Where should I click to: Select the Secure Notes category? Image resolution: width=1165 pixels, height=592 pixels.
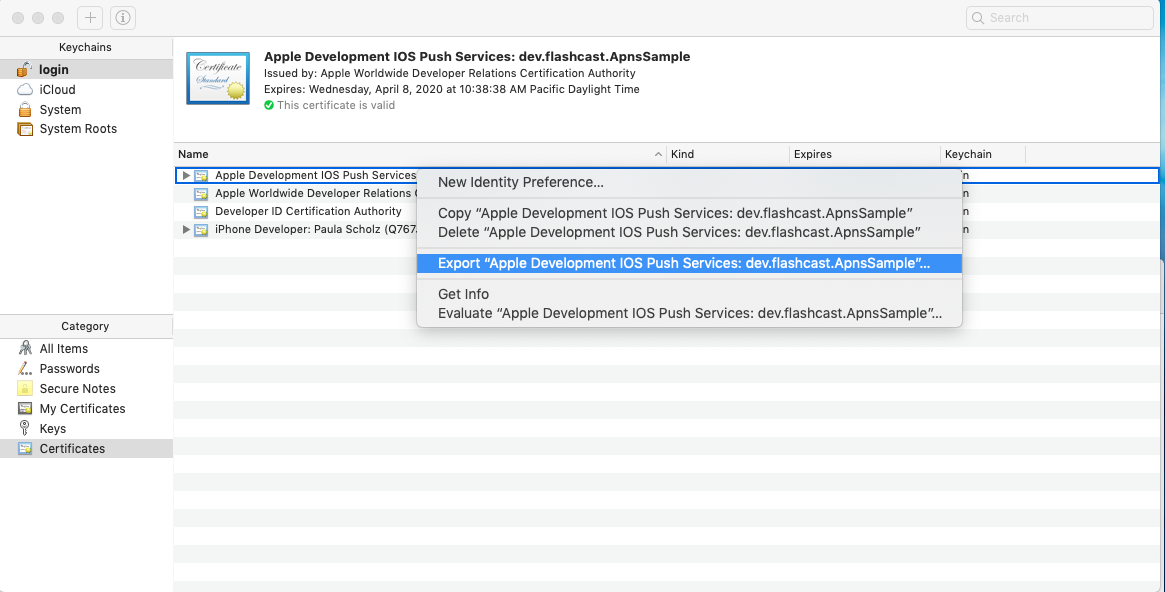click(86, 388)
